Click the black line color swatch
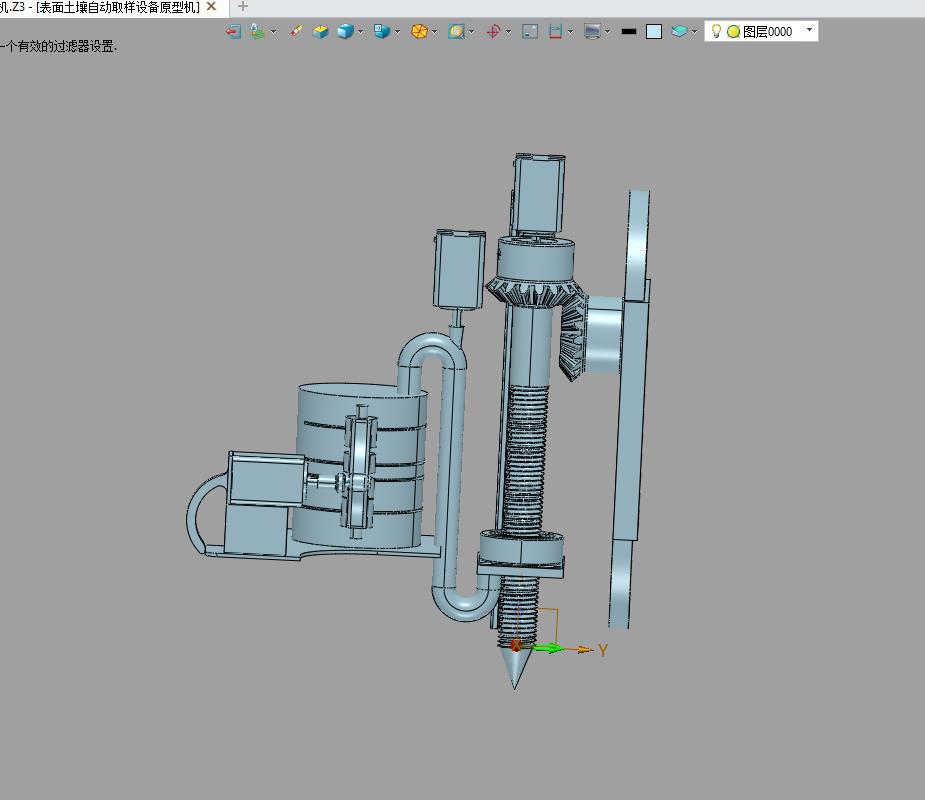Image resolution: width=925 pixels, height=800 pixels. [629, 31]
